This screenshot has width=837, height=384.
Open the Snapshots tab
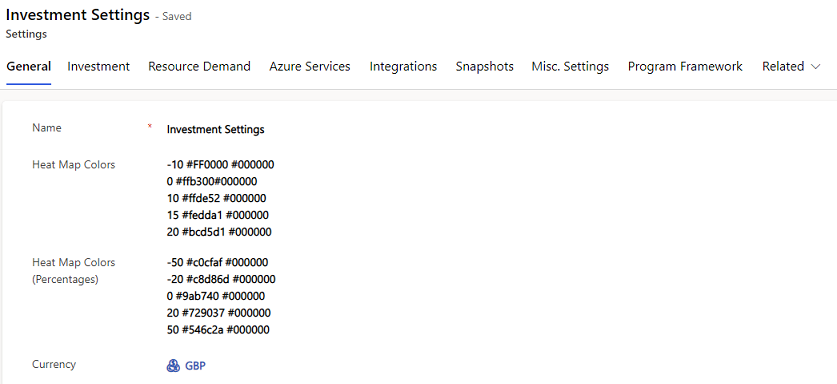(x=484, y=67)
